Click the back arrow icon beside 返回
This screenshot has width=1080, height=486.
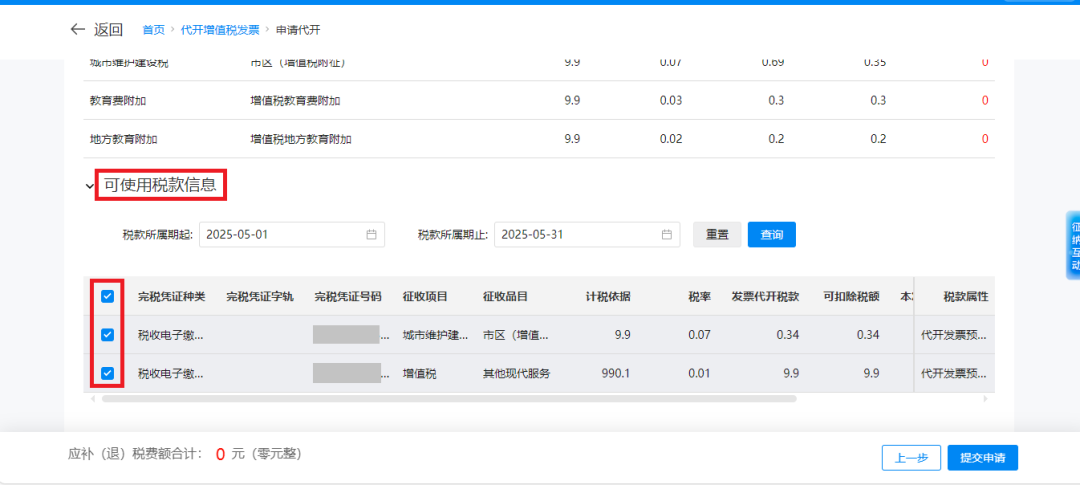[x=78, y=29]
